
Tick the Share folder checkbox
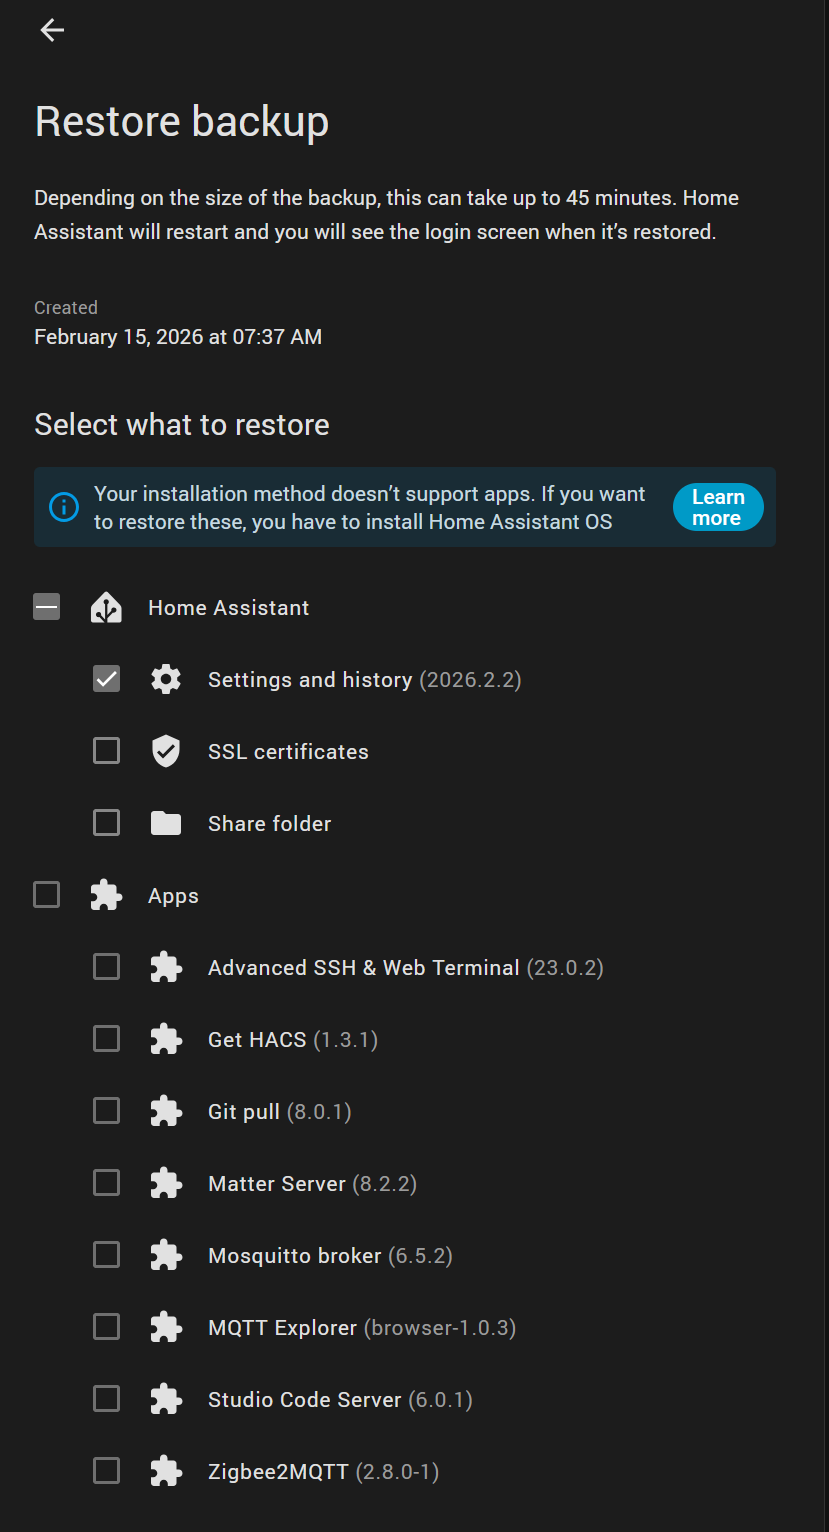(107, 823)
